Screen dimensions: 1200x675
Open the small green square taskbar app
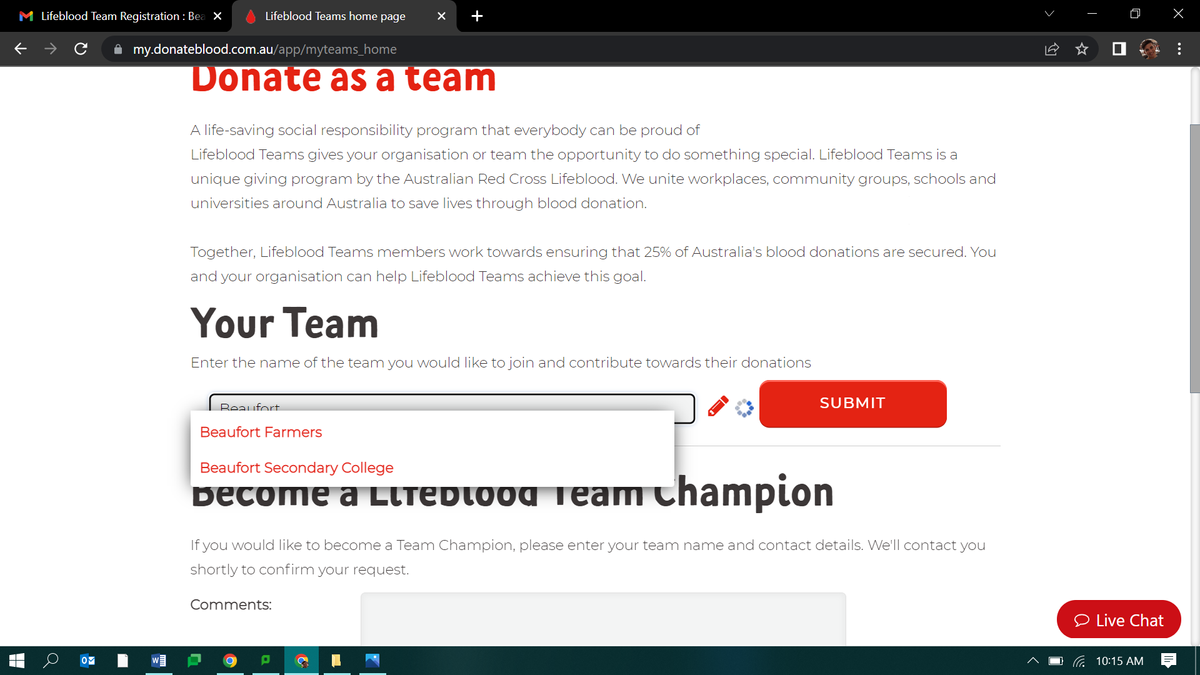click(x=265, y=660)
